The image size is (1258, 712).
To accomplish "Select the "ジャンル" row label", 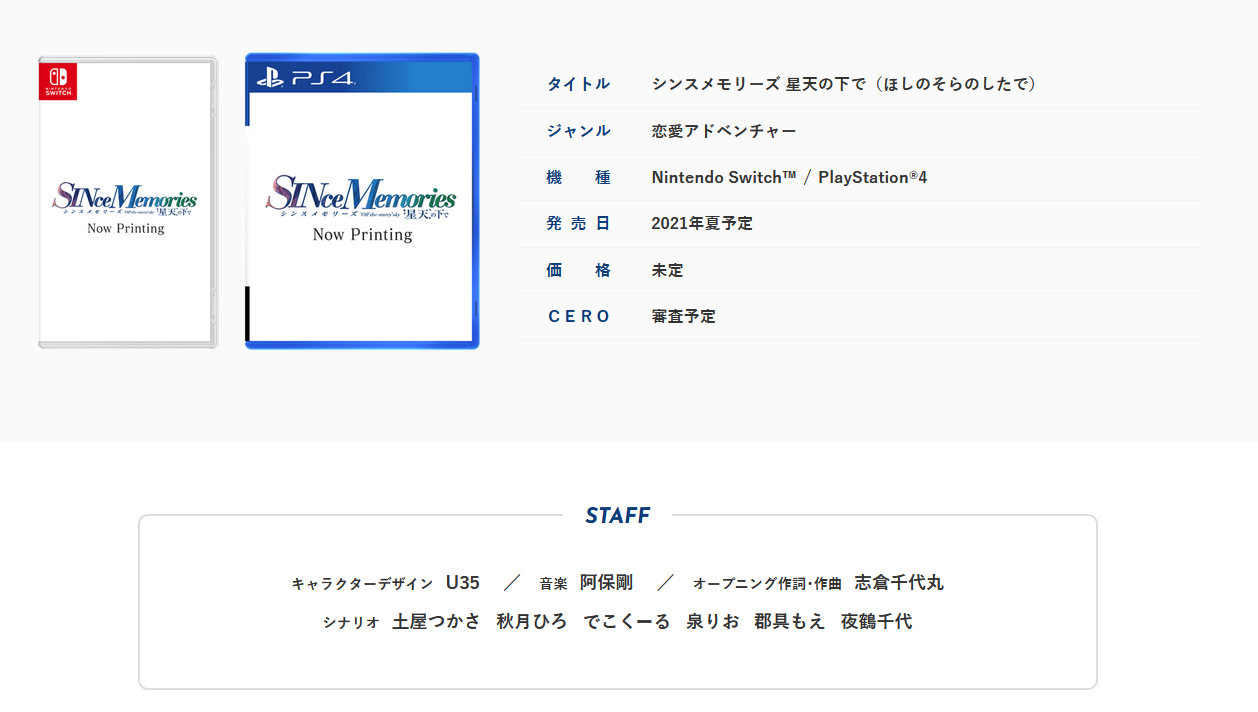I will click(578, 131).
